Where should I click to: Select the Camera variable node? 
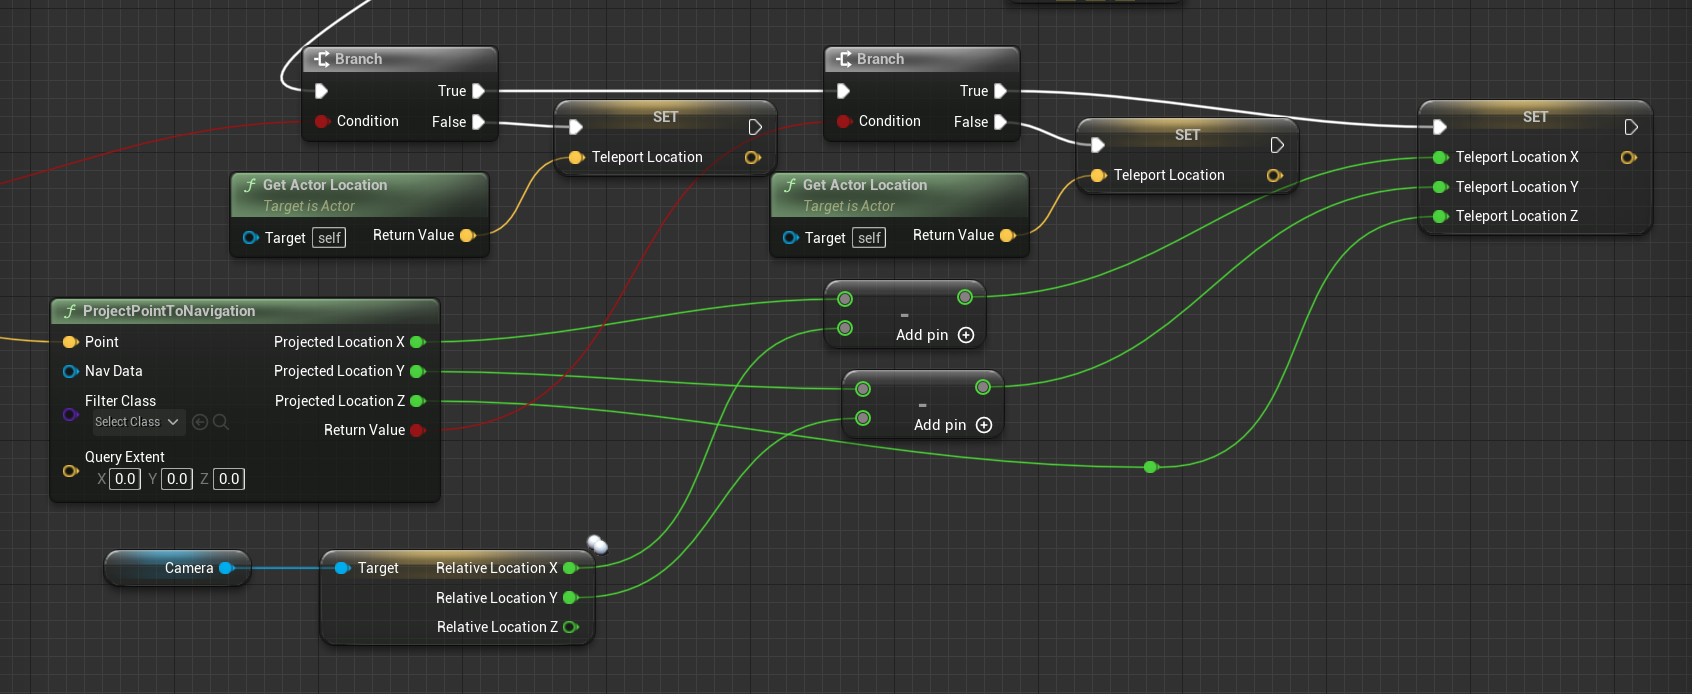[x=177, y=568]
